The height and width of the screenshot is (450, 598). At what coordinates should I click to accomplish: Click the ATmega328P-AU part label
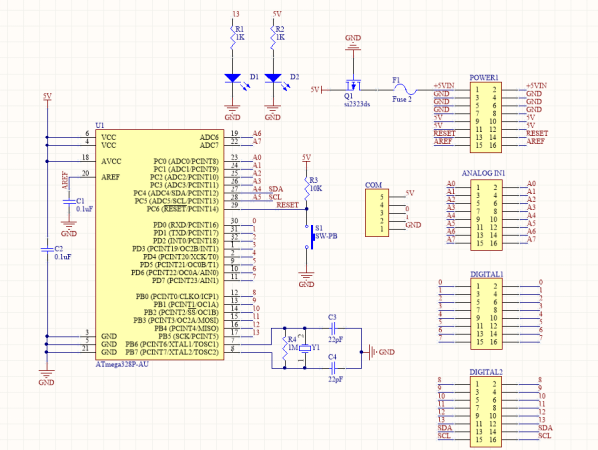click(122, 364)
